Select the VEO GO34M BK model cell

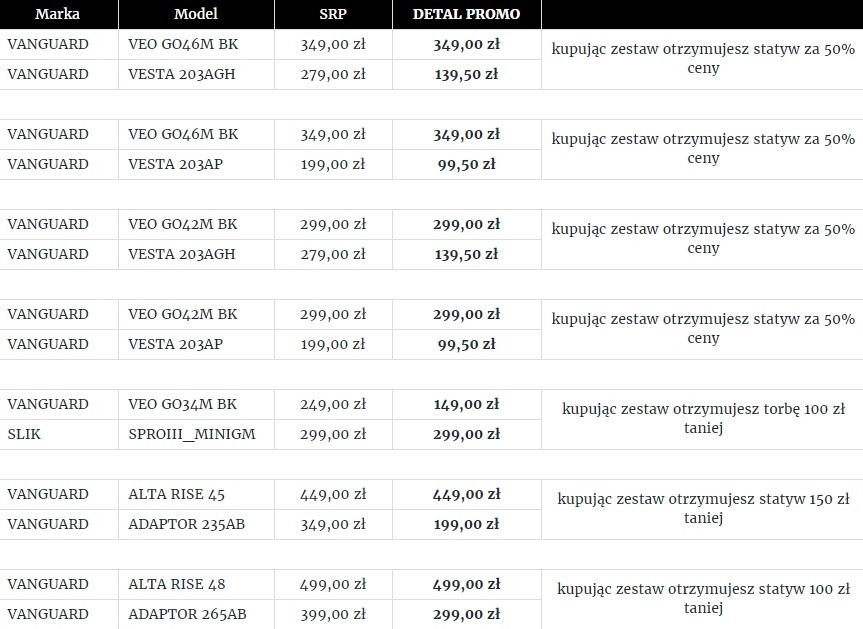(196, 404)
